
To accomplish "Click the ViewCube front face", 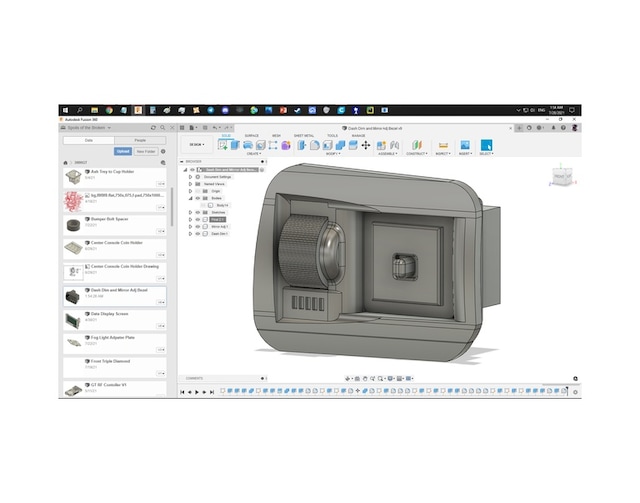I will [x=558, y=176].
